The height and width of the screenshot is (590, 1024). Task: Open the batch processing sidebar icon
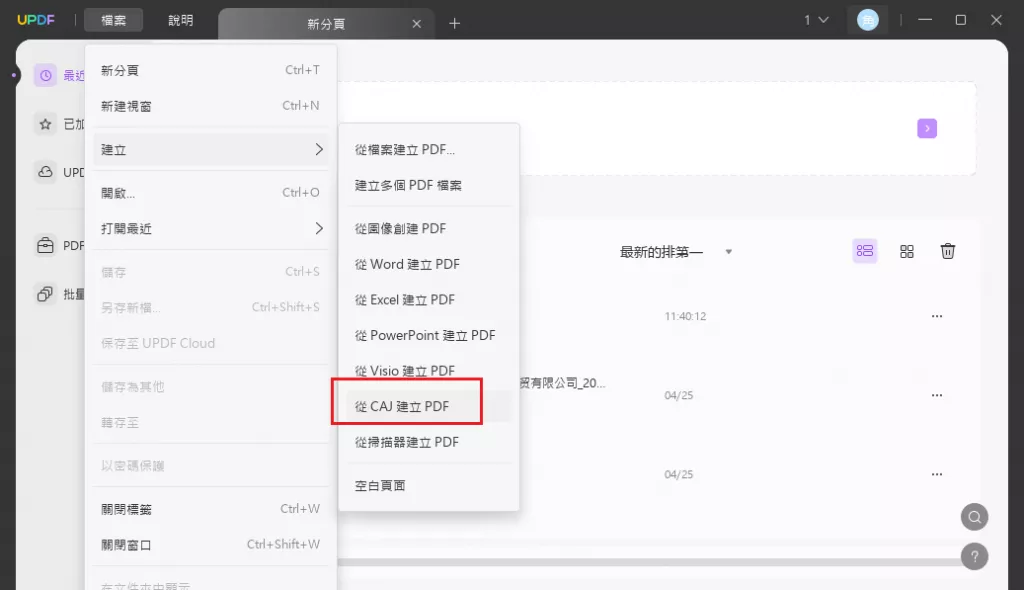click(45, 294)
